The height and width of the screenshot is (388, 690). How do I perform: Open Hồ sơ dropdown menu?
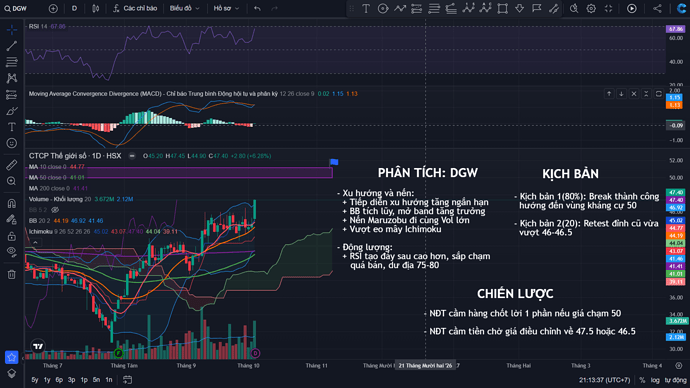[x=226, y=8]
